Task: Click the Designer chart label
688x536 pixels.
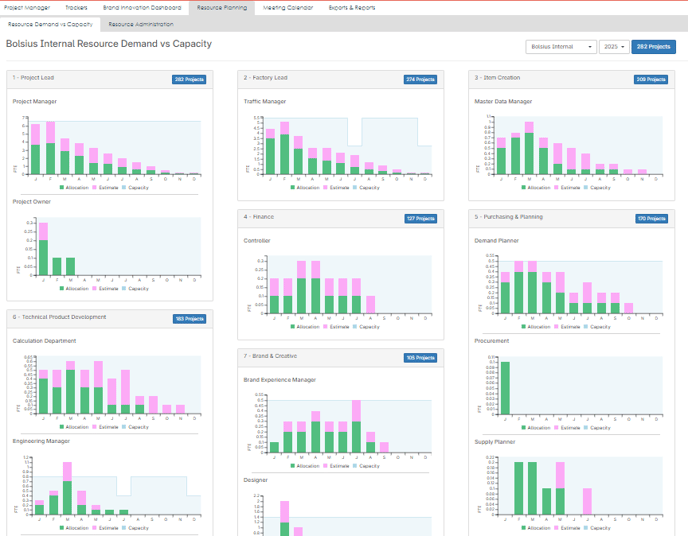Action: pos(255,480)
